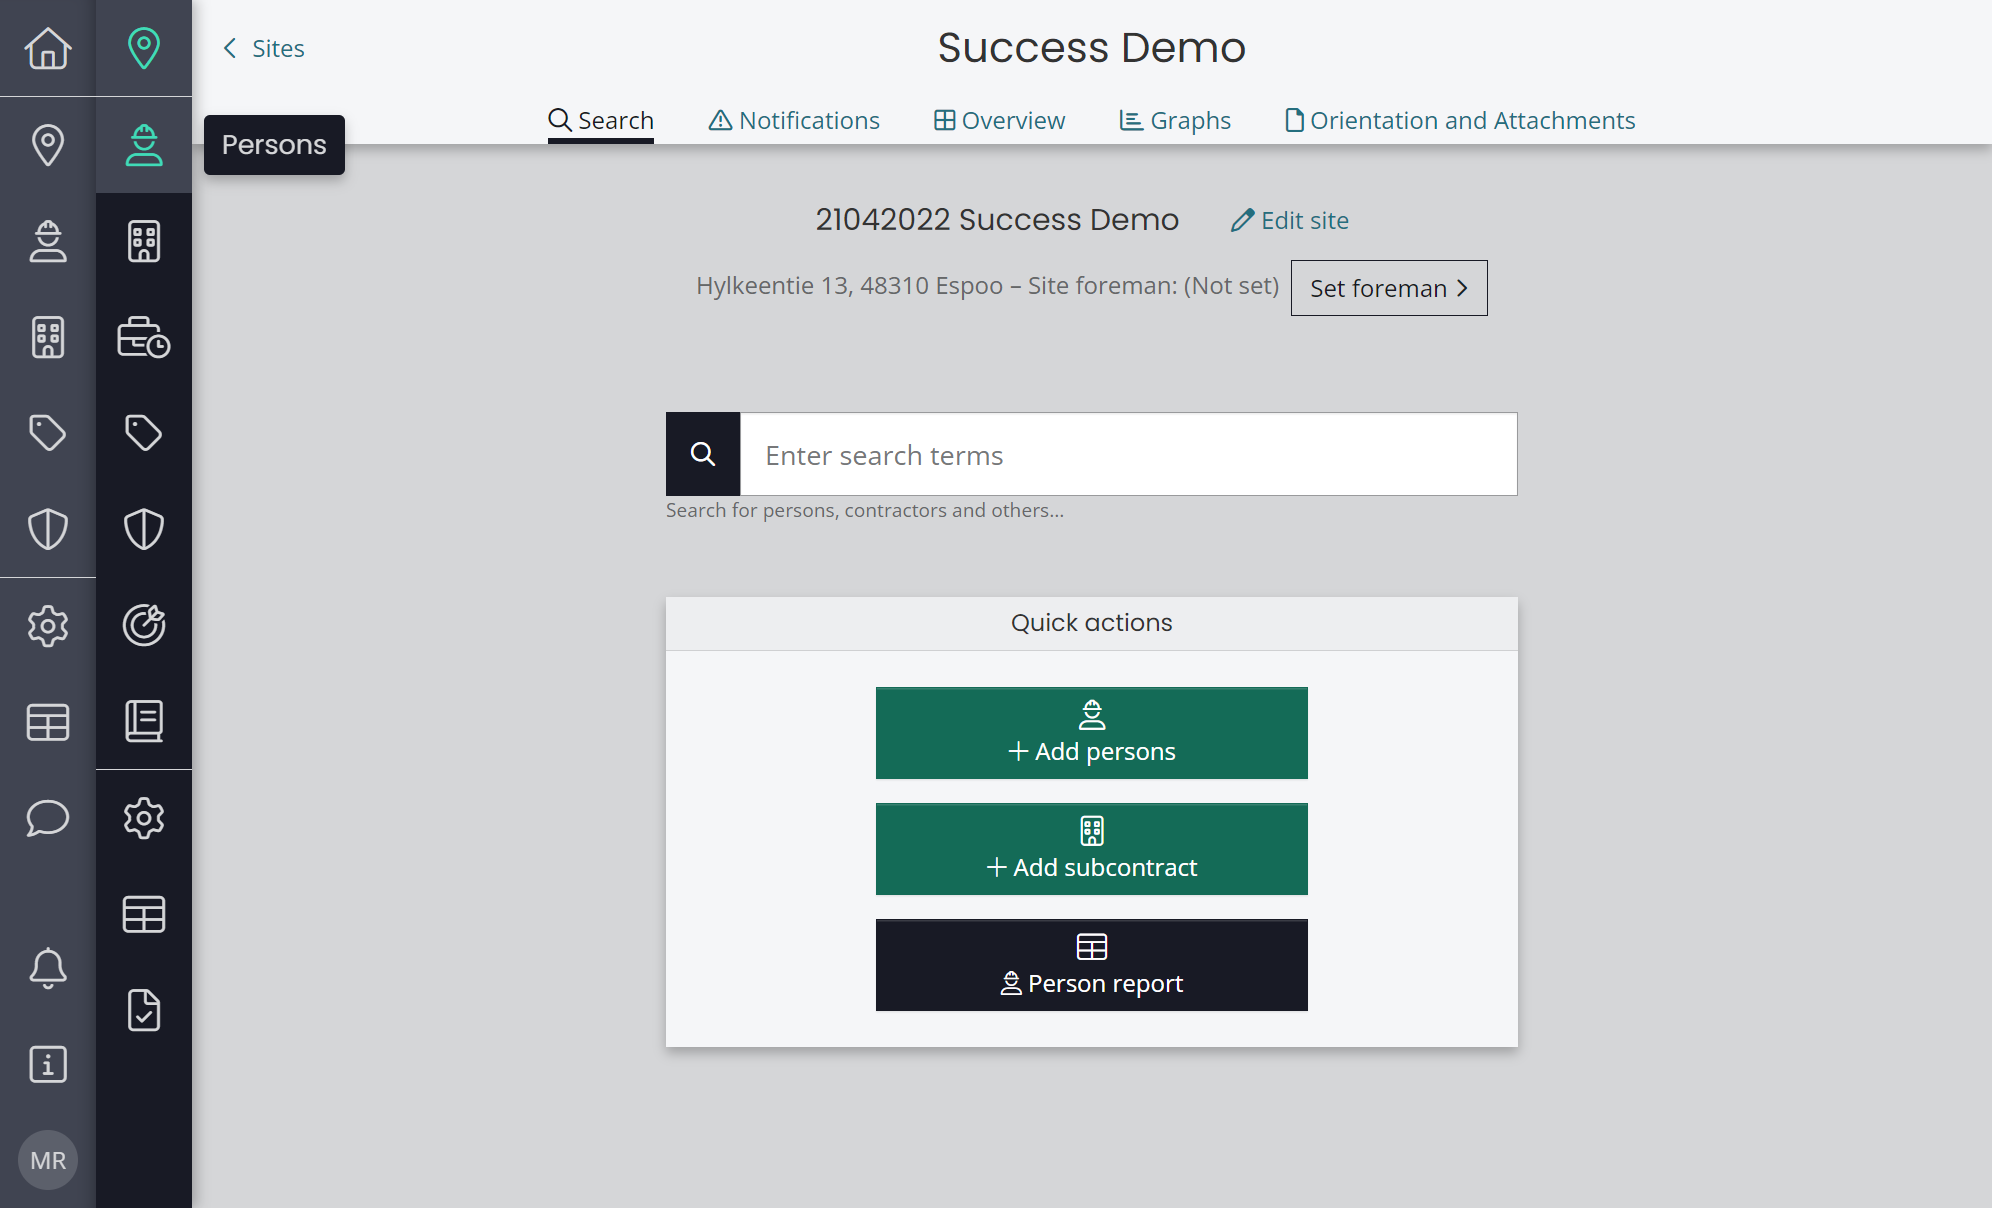This screenshot has width=1992, height=1208.
Task: Open notifications bell in left sidebar
Action: click(48, 968)
